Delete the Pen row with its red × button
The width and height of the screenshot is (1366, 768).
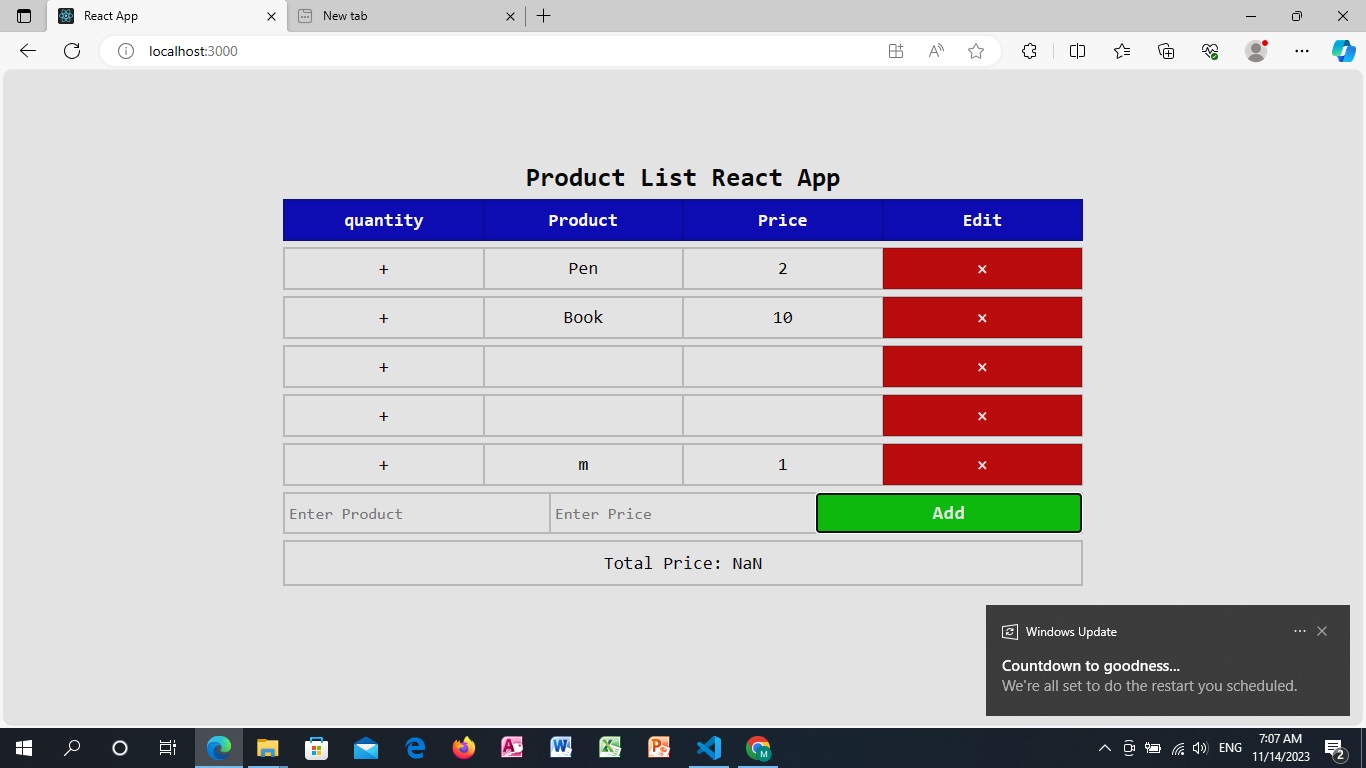[982, 269]
